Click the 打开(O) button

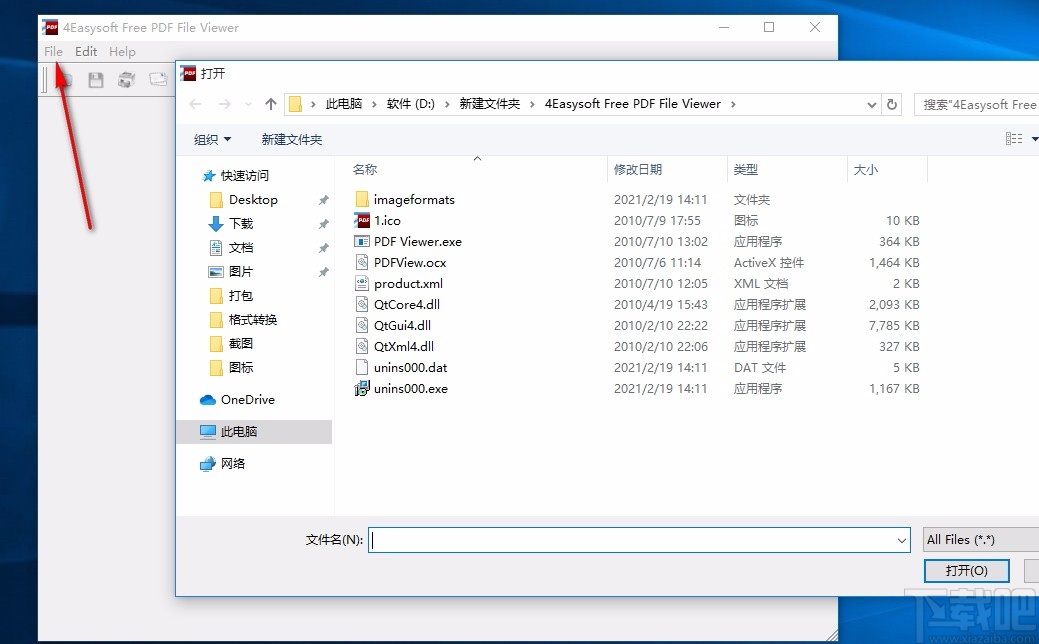click(x=966, y=570)
